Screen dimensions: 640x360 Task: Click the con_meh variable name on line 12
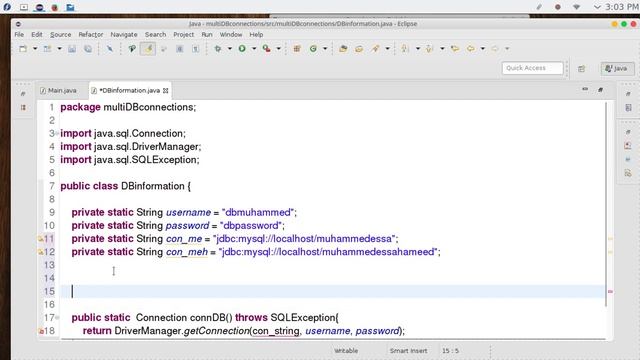click(187, 252)
